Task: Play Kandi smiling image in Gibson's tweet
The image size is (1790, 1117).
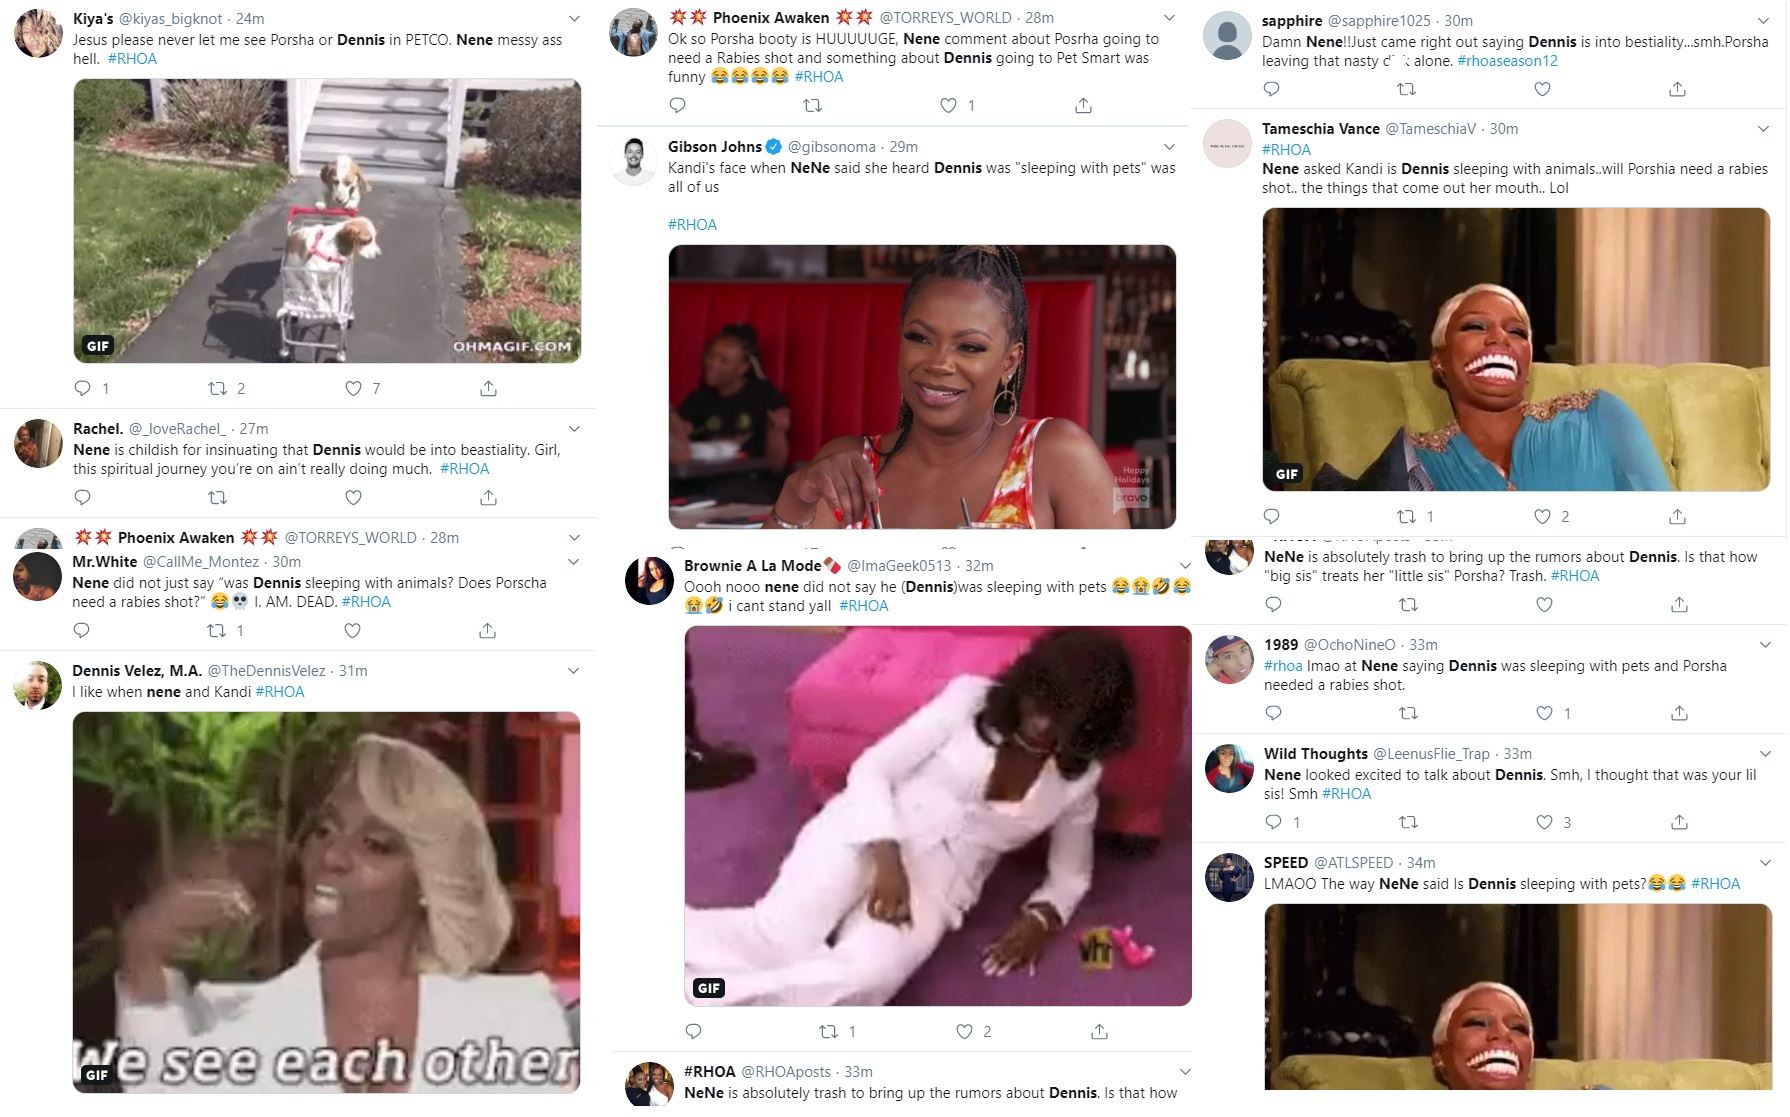Action: point(922,387)
